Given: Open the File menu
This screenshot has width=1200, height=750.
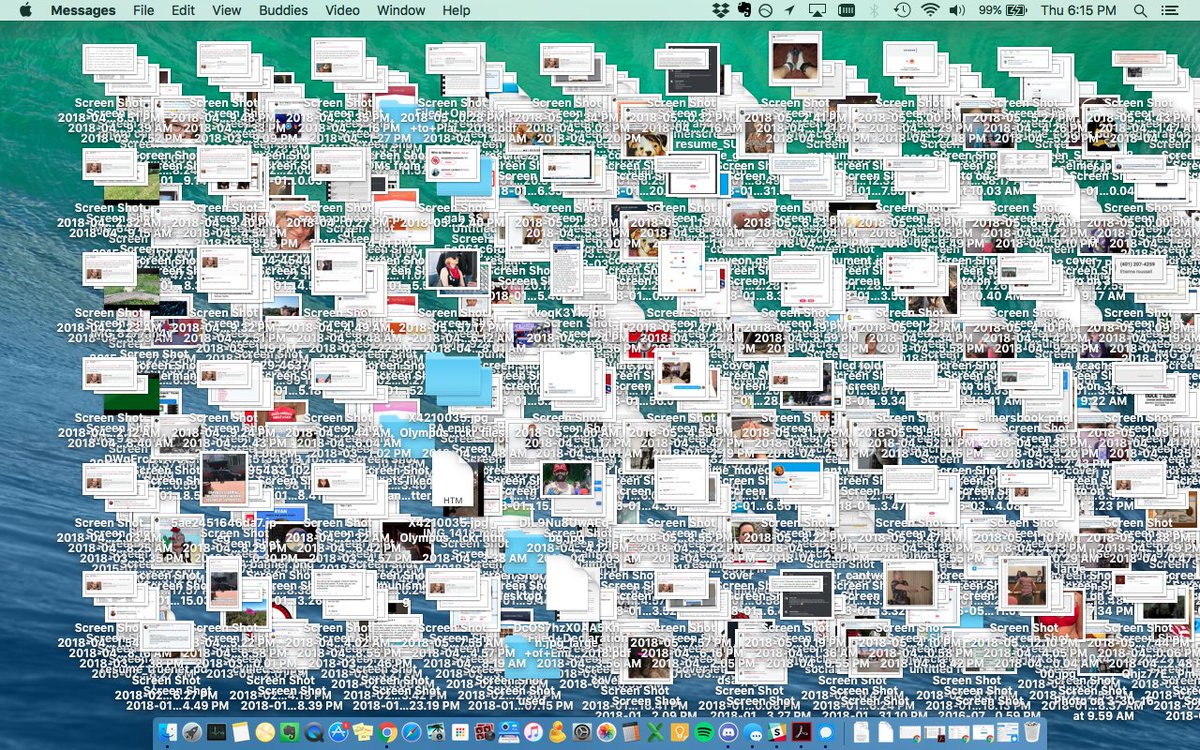Looking at the screenshot, I should point(143,10).
